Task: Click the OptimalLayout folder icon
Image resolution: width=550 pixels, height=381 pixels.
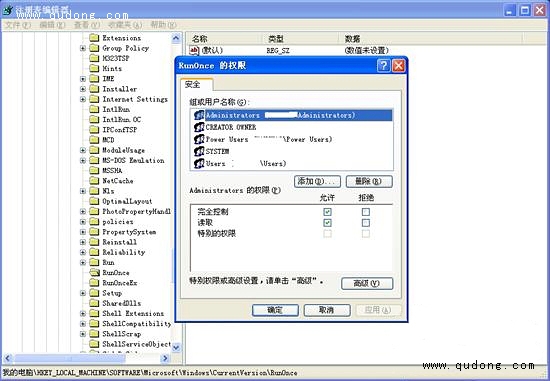Action: pos(94,201)
